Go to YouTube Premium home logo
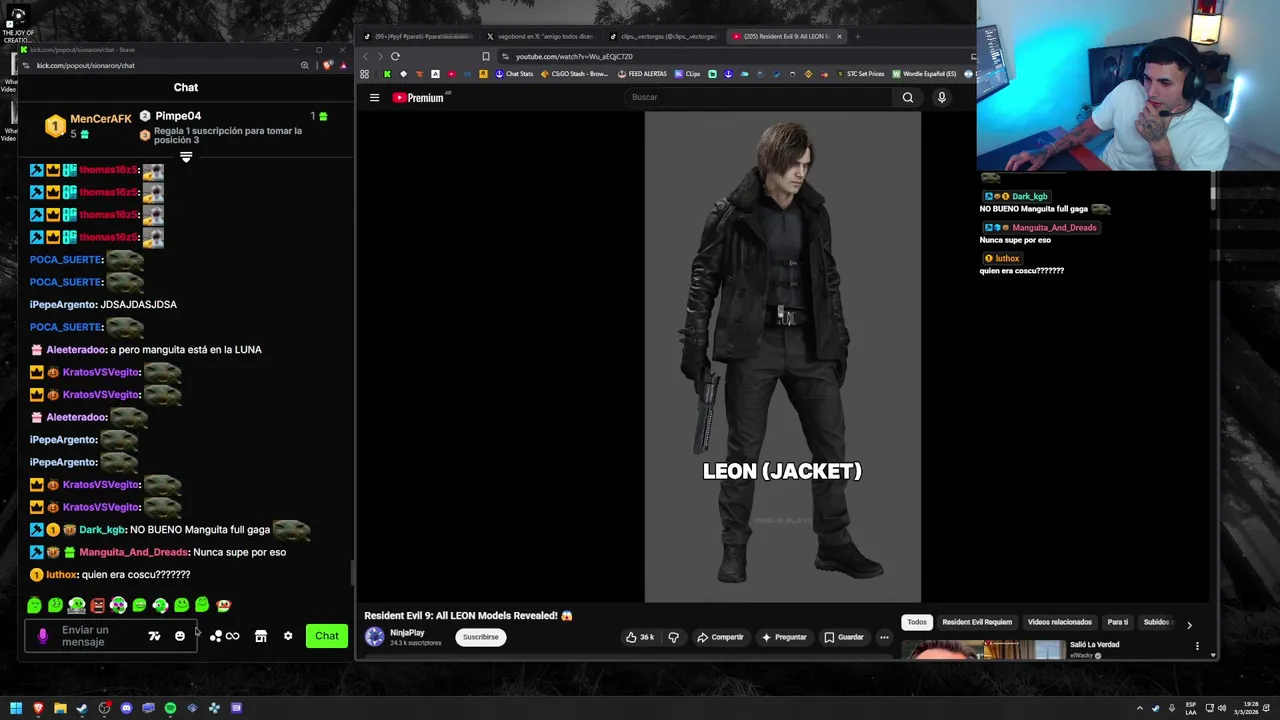This screenshot has height=720, width=1280. click(418, 97)
